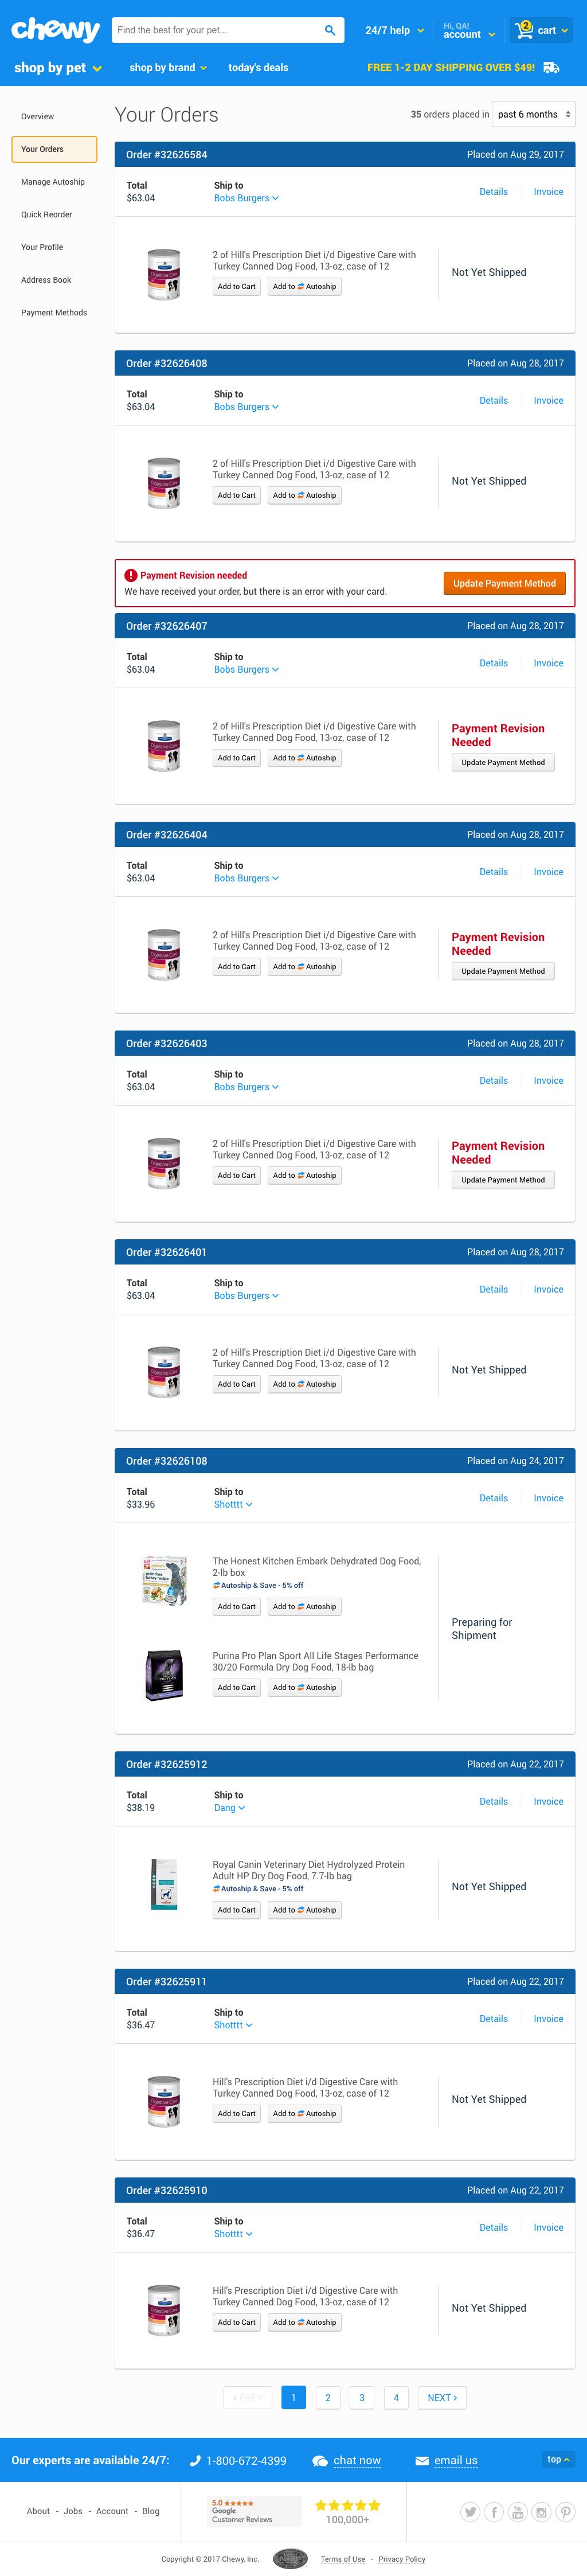Click the Twitter icon in footer
This screenshot has width=587, height=2576.
(x=469, y=2511)
